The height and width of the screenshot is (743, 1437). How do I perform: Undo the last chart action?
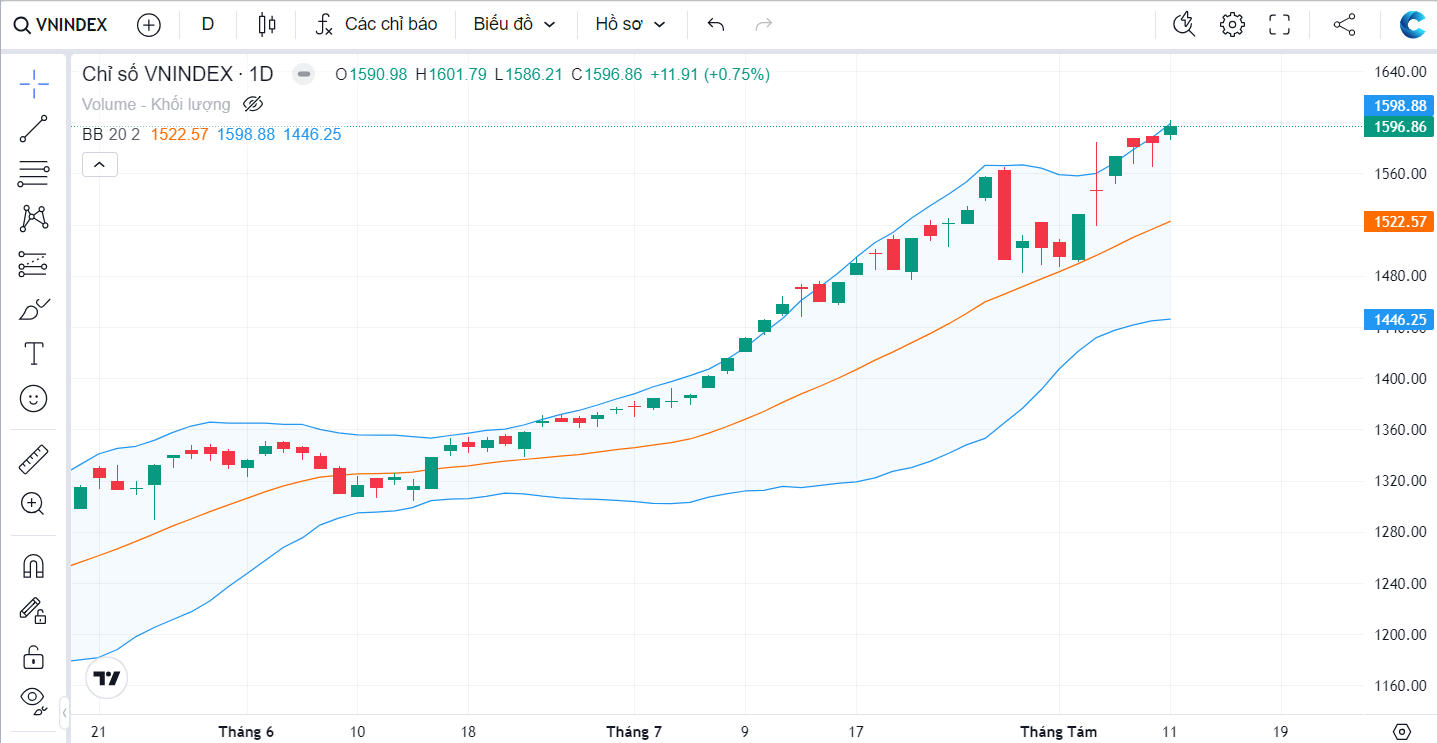pos(715,25)
